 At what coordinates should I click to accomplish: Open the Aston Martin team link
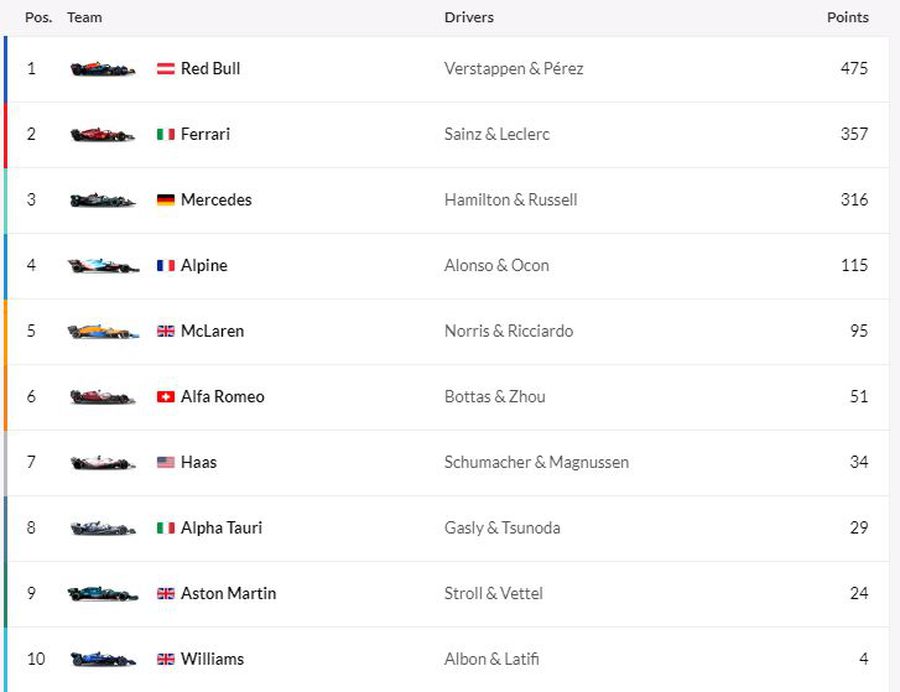[228, 593]
